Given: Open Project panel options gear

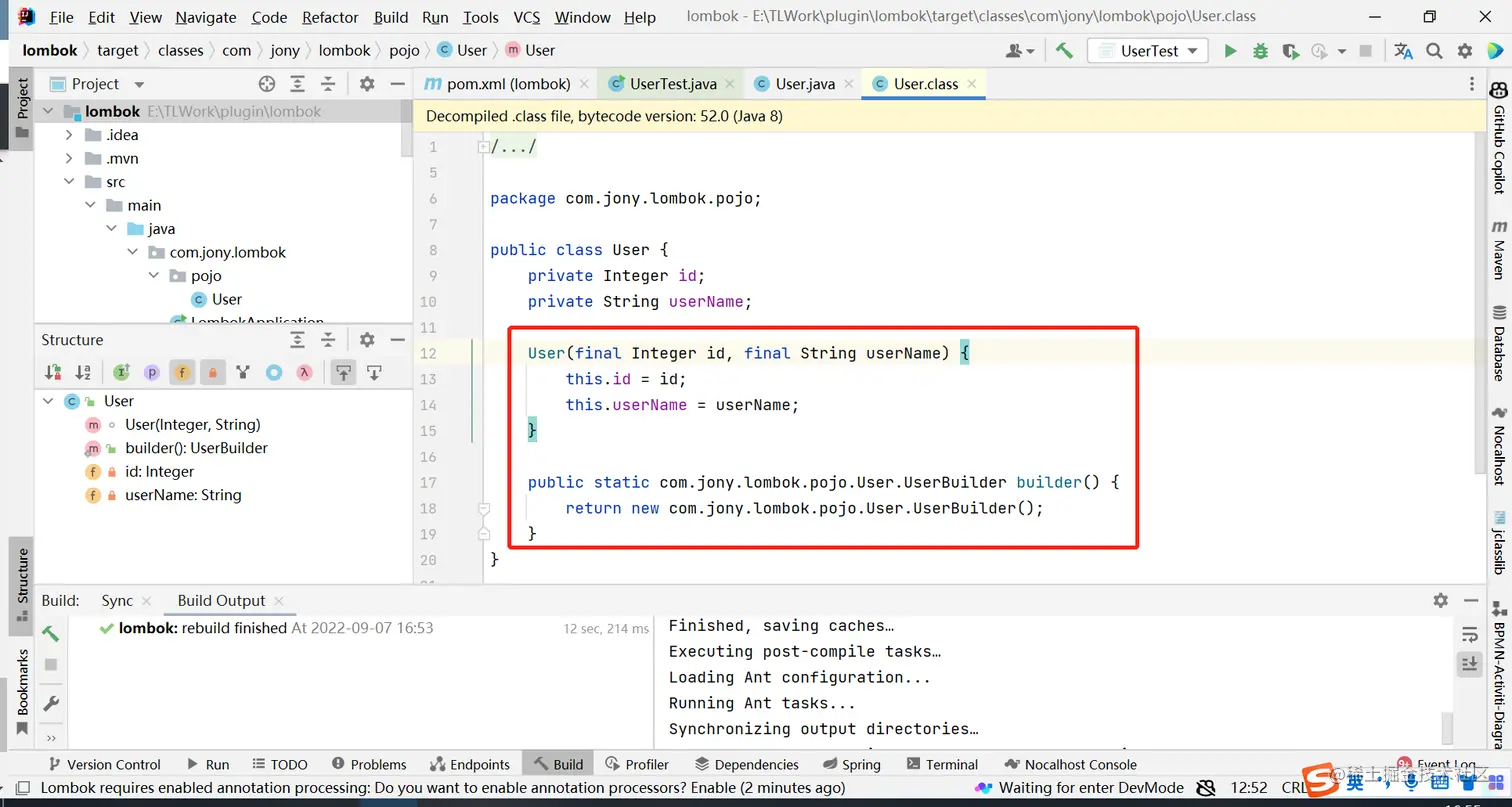Looking at the screenshot, I should coord(367,84).
